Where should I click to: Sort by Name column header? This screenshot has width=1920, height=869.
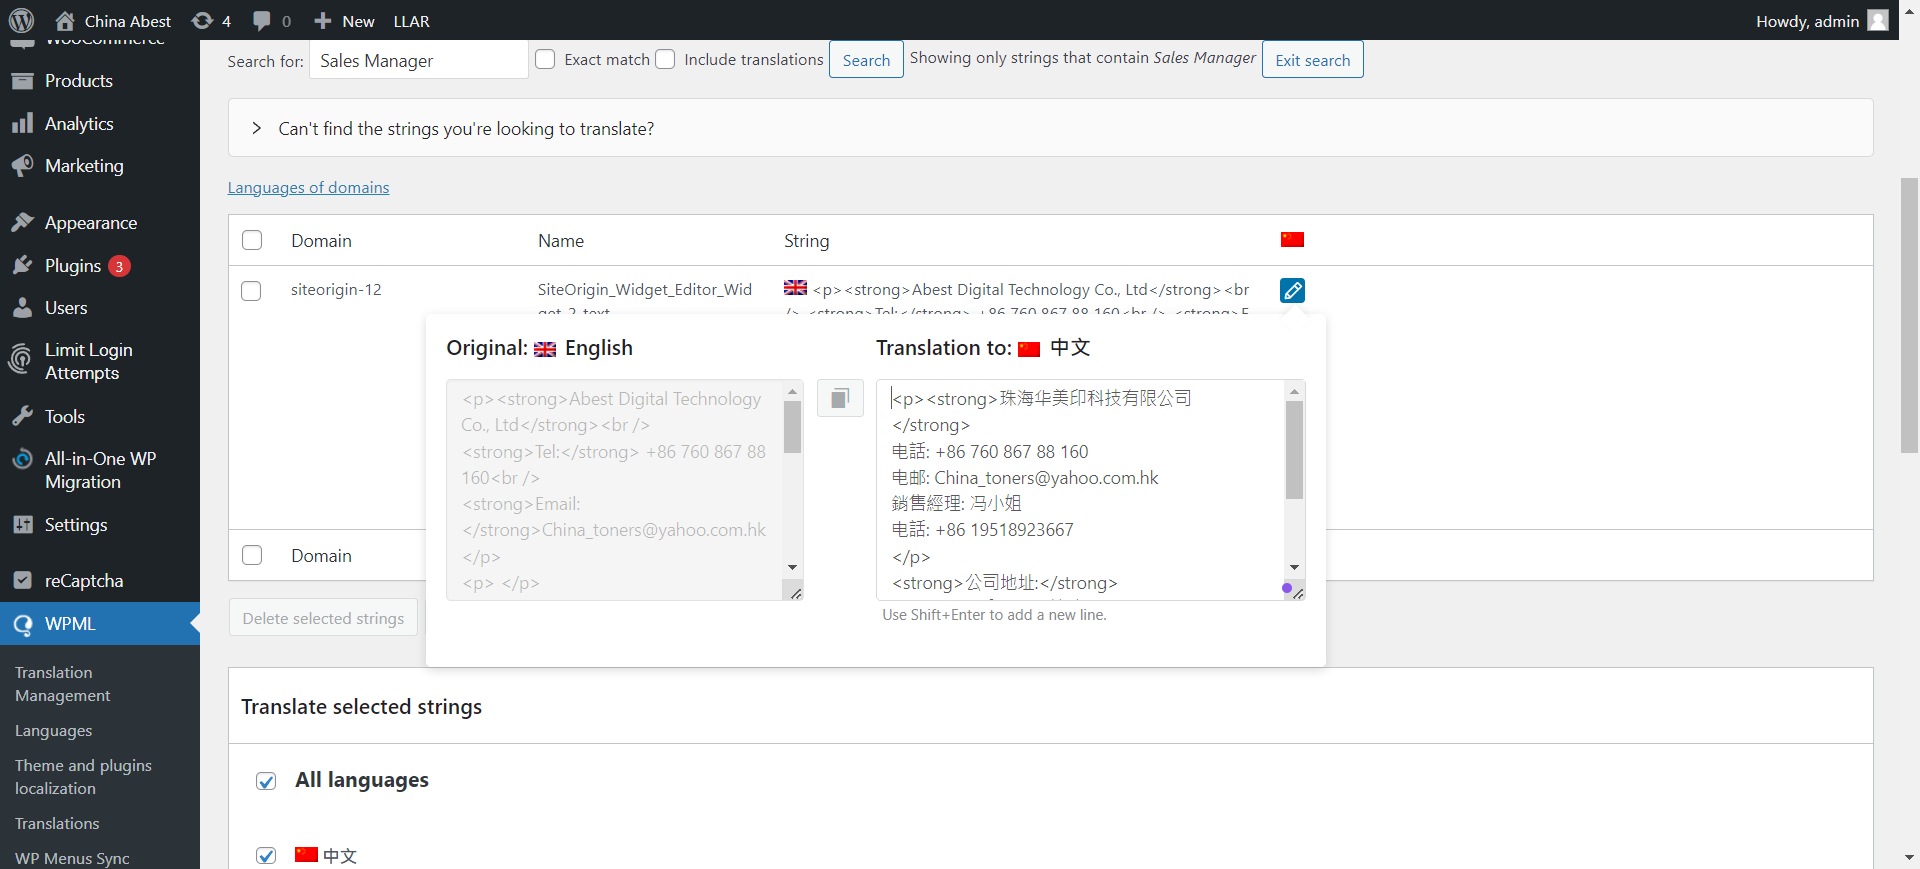coord(561,241)
